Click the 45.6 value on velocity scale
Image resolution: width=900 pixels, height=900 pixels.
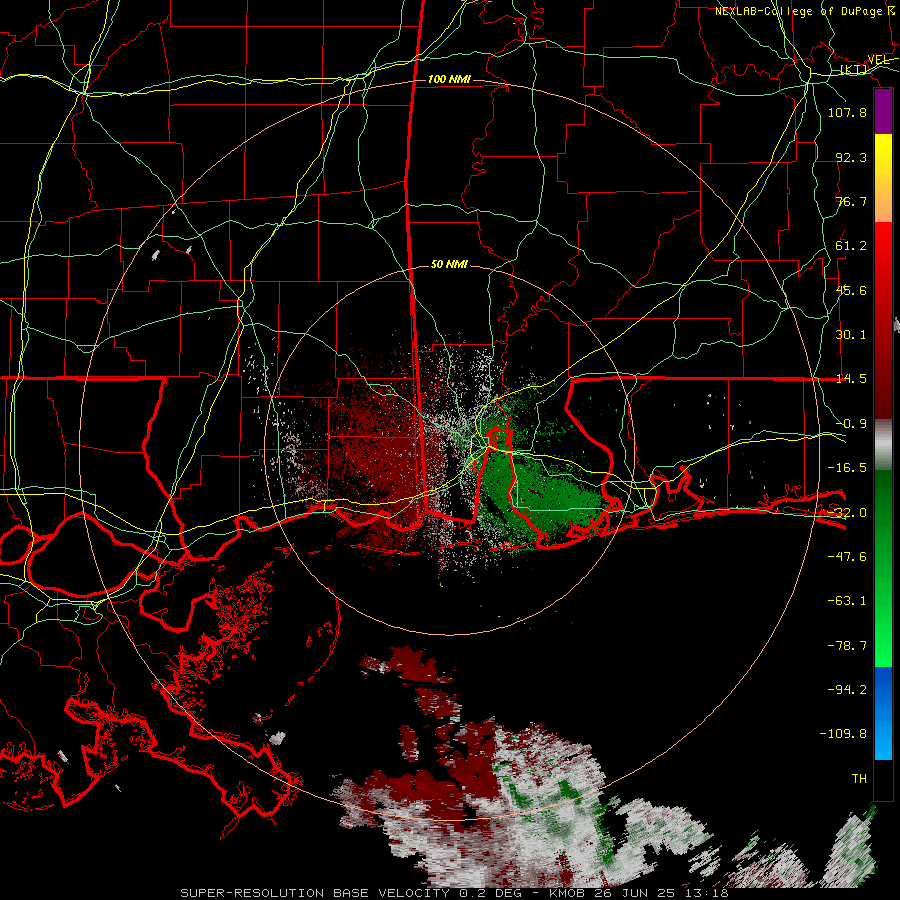click(x=851, y=290)
